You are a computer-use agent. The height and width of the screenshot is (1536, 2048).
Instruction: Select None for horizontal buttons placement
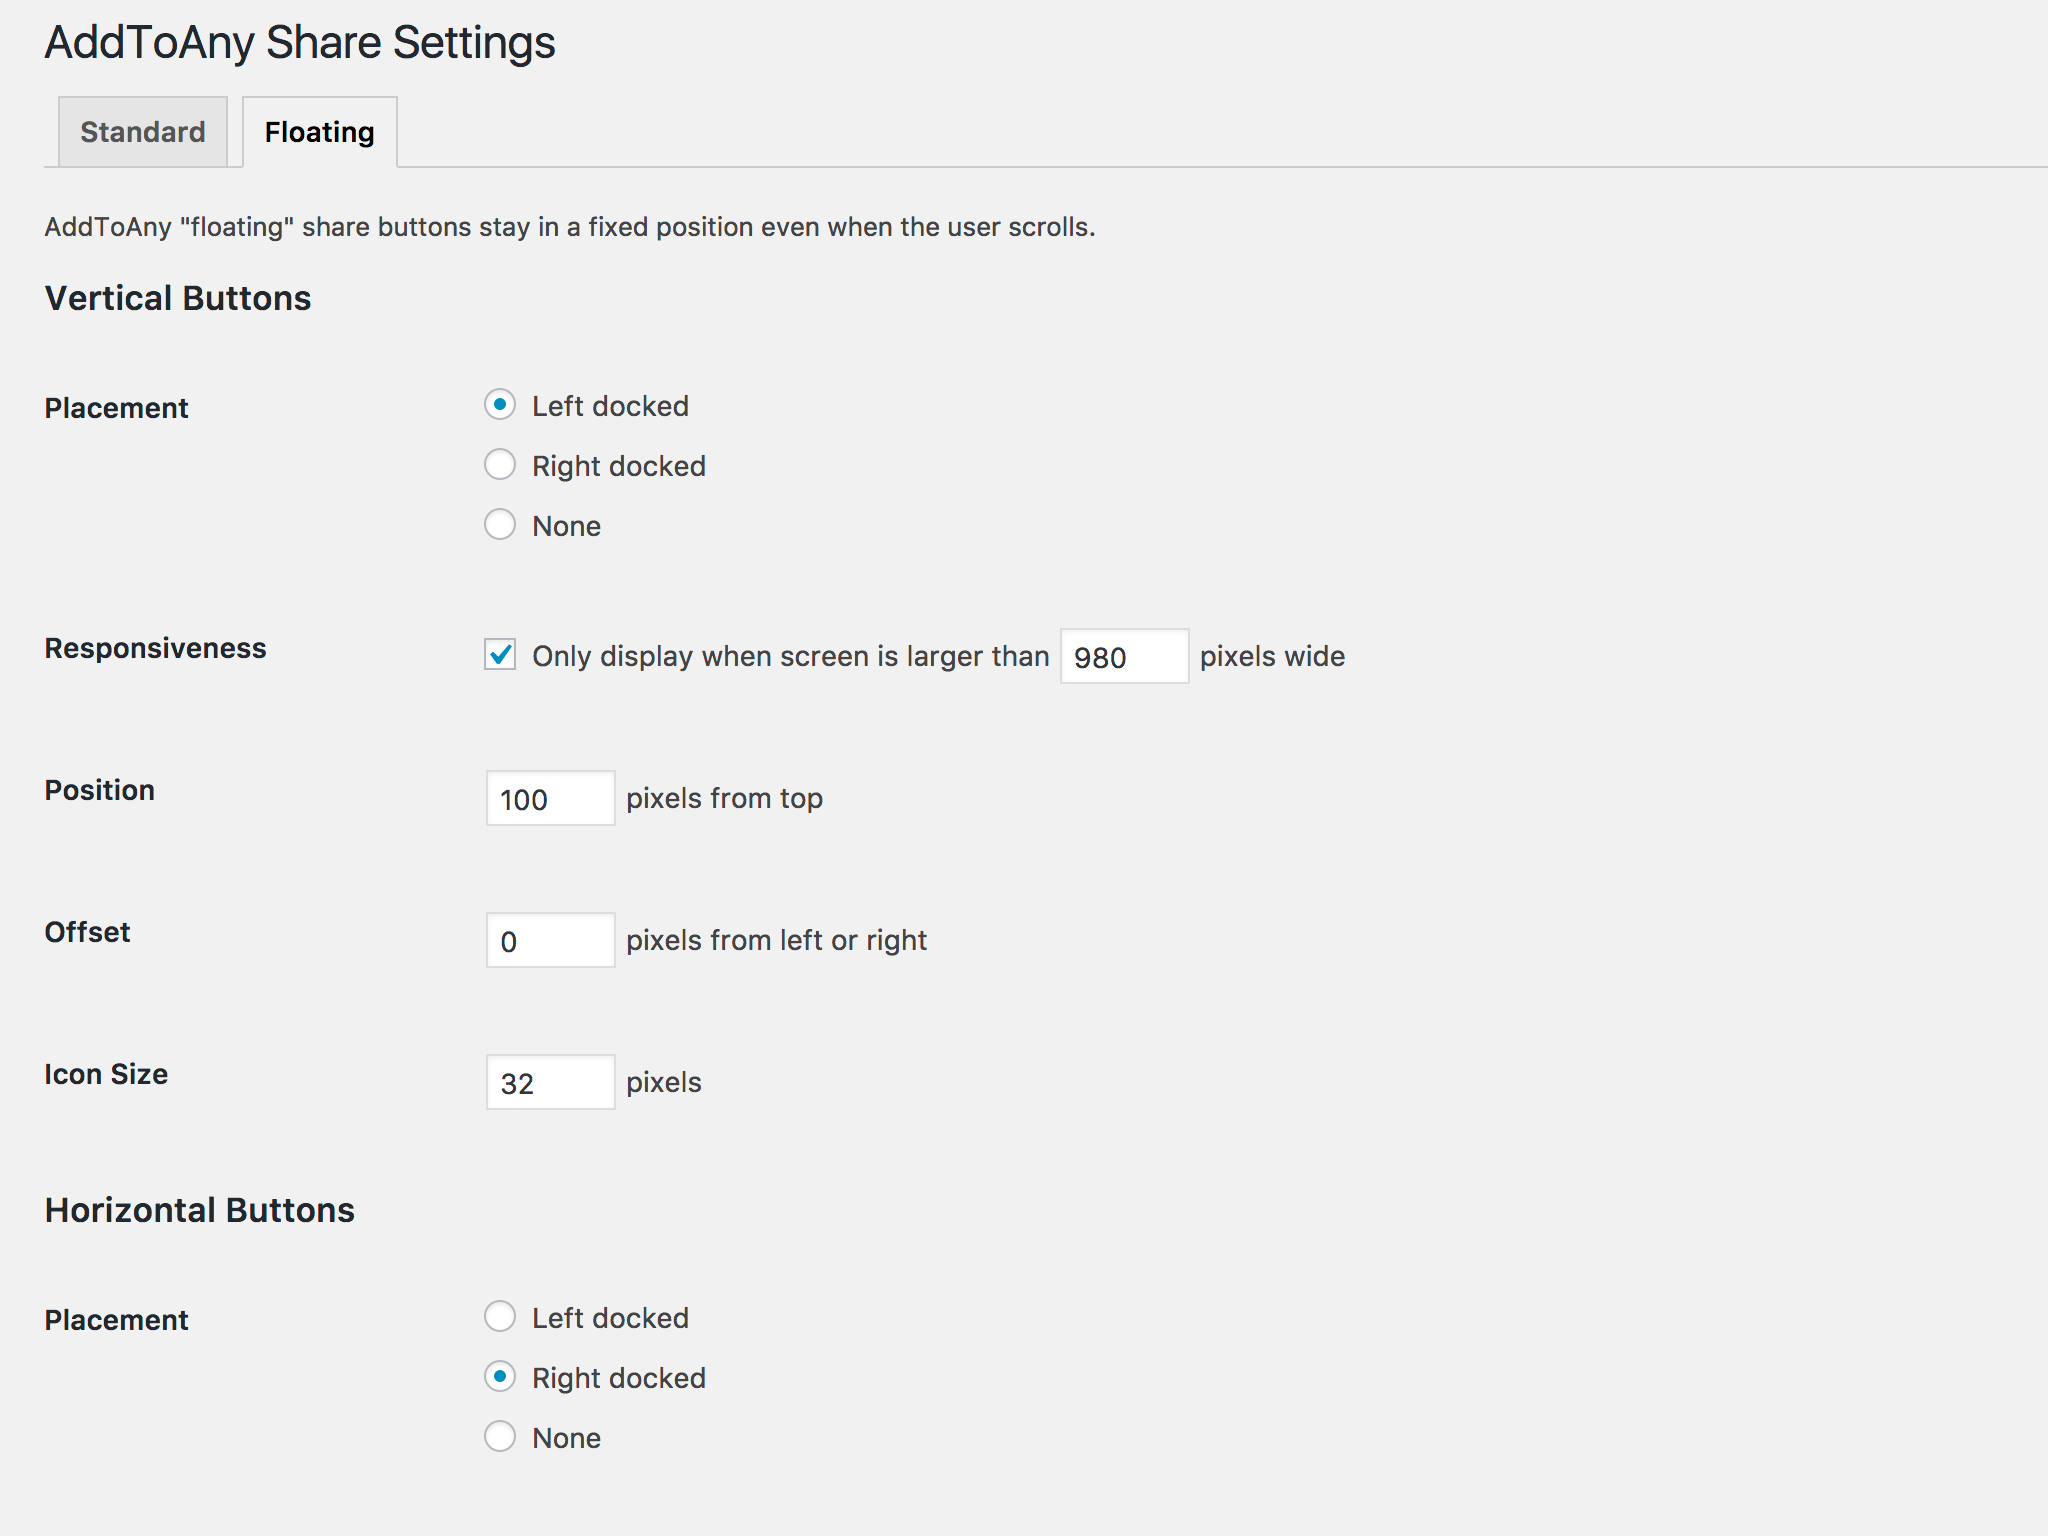500,1437
